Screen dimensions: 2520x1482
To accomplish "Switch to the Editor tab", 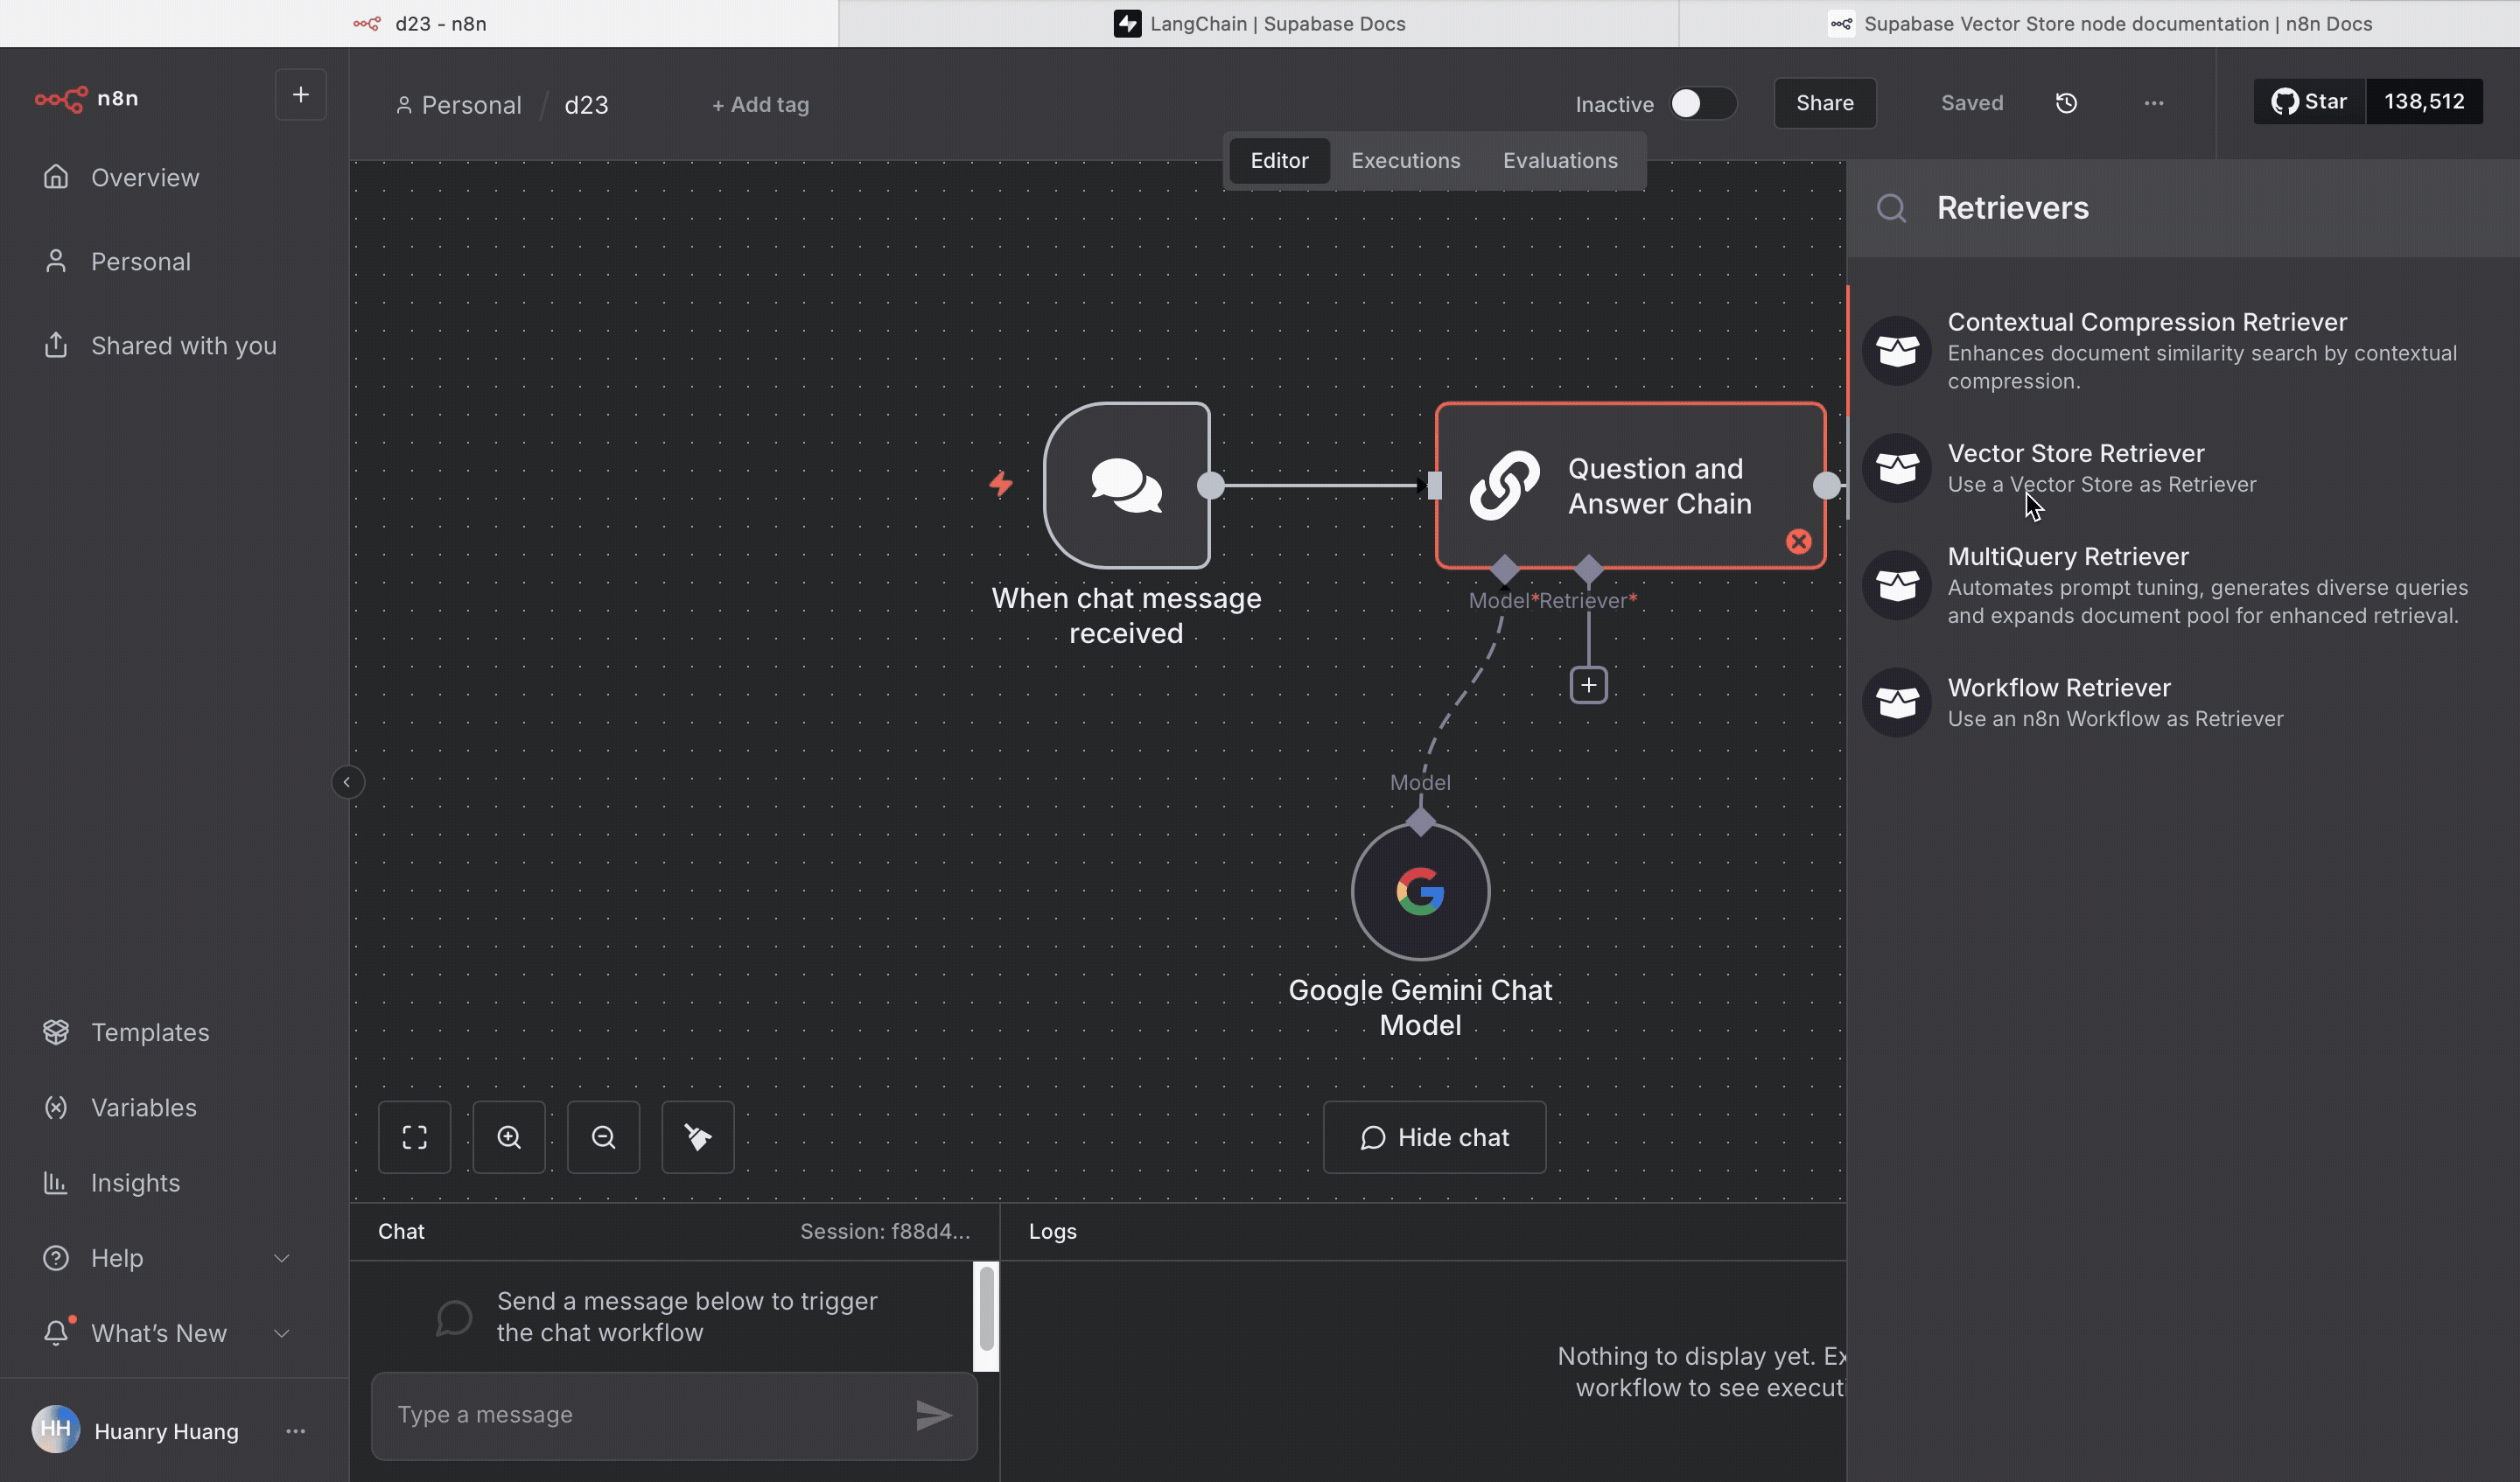I will [x=1279, y=160].
